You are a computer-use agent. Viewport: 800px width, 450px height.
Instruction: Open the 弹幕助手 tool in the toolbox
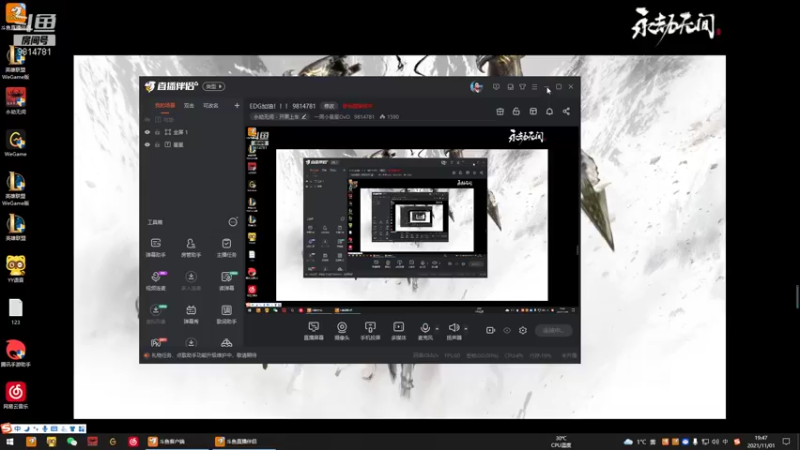point(156,247)
